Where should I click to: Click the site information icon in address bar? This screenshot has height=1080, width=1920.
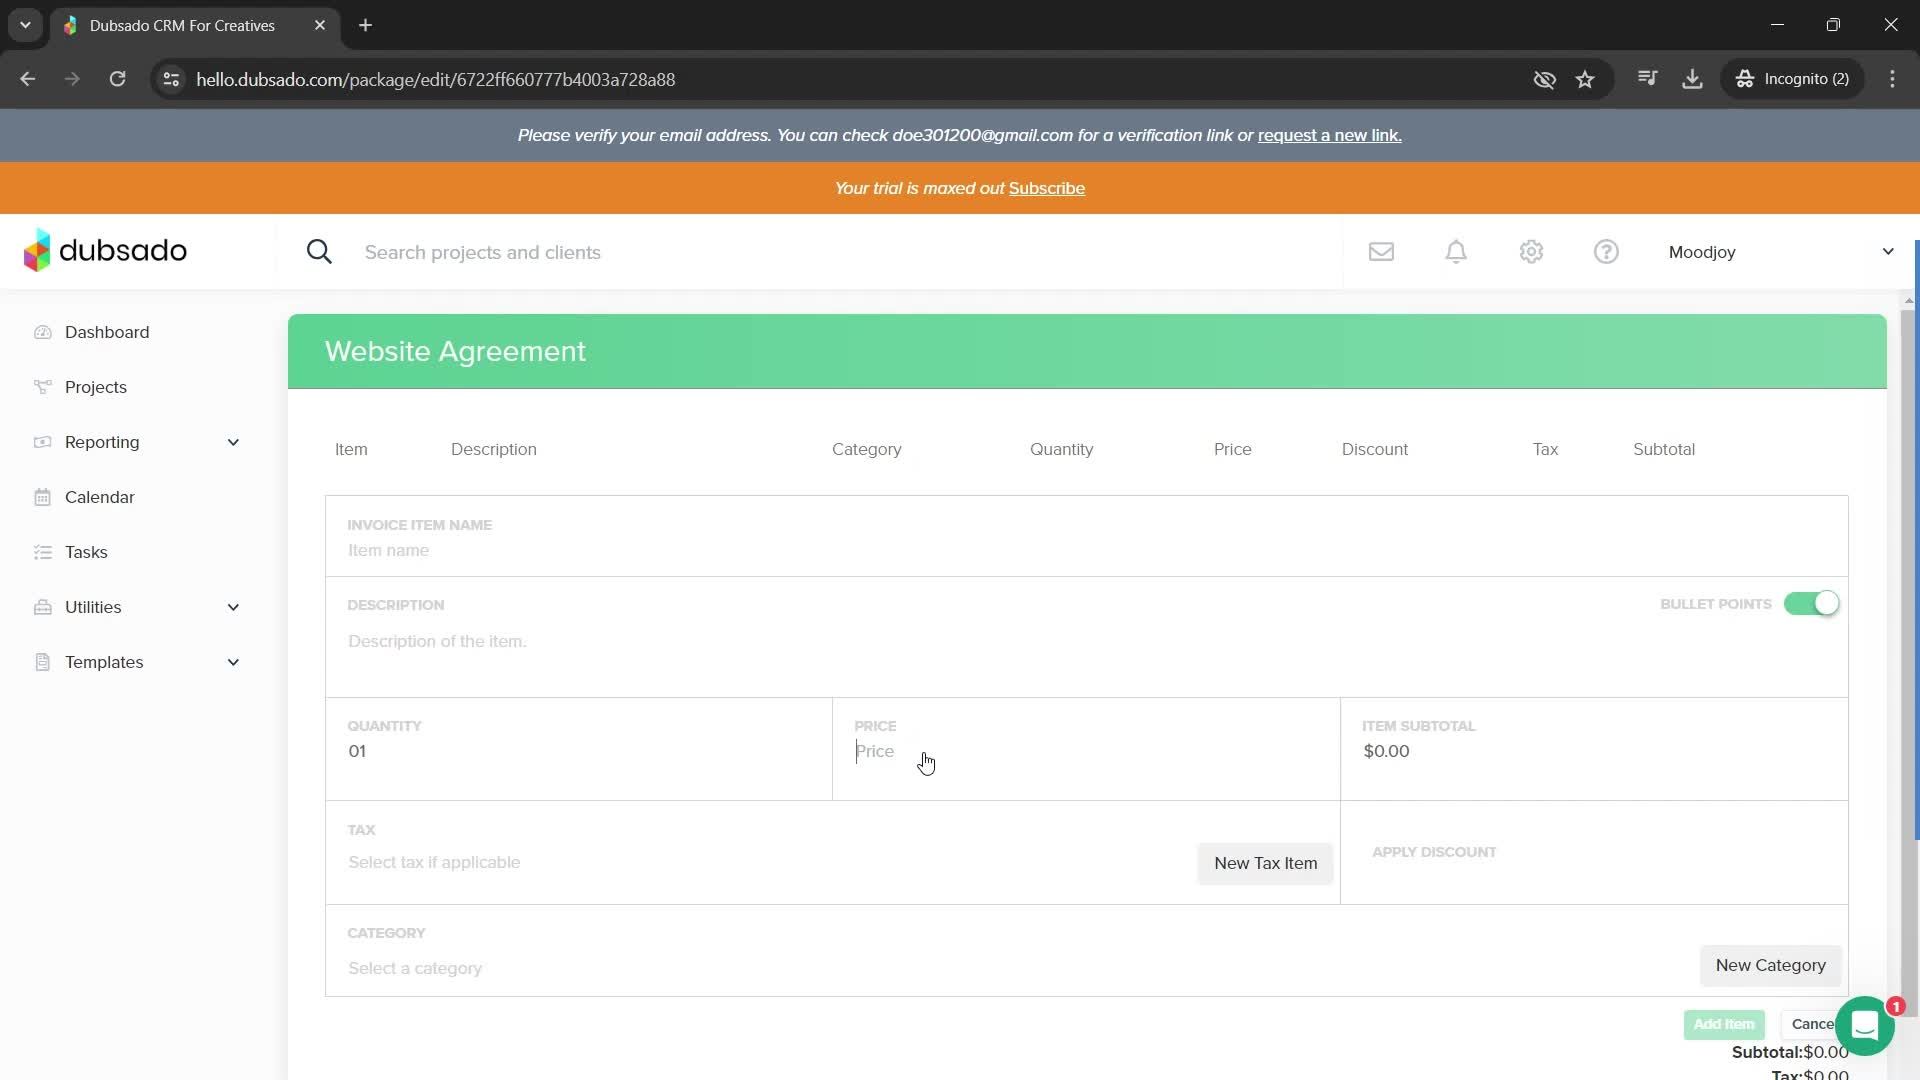click(171, 79)
